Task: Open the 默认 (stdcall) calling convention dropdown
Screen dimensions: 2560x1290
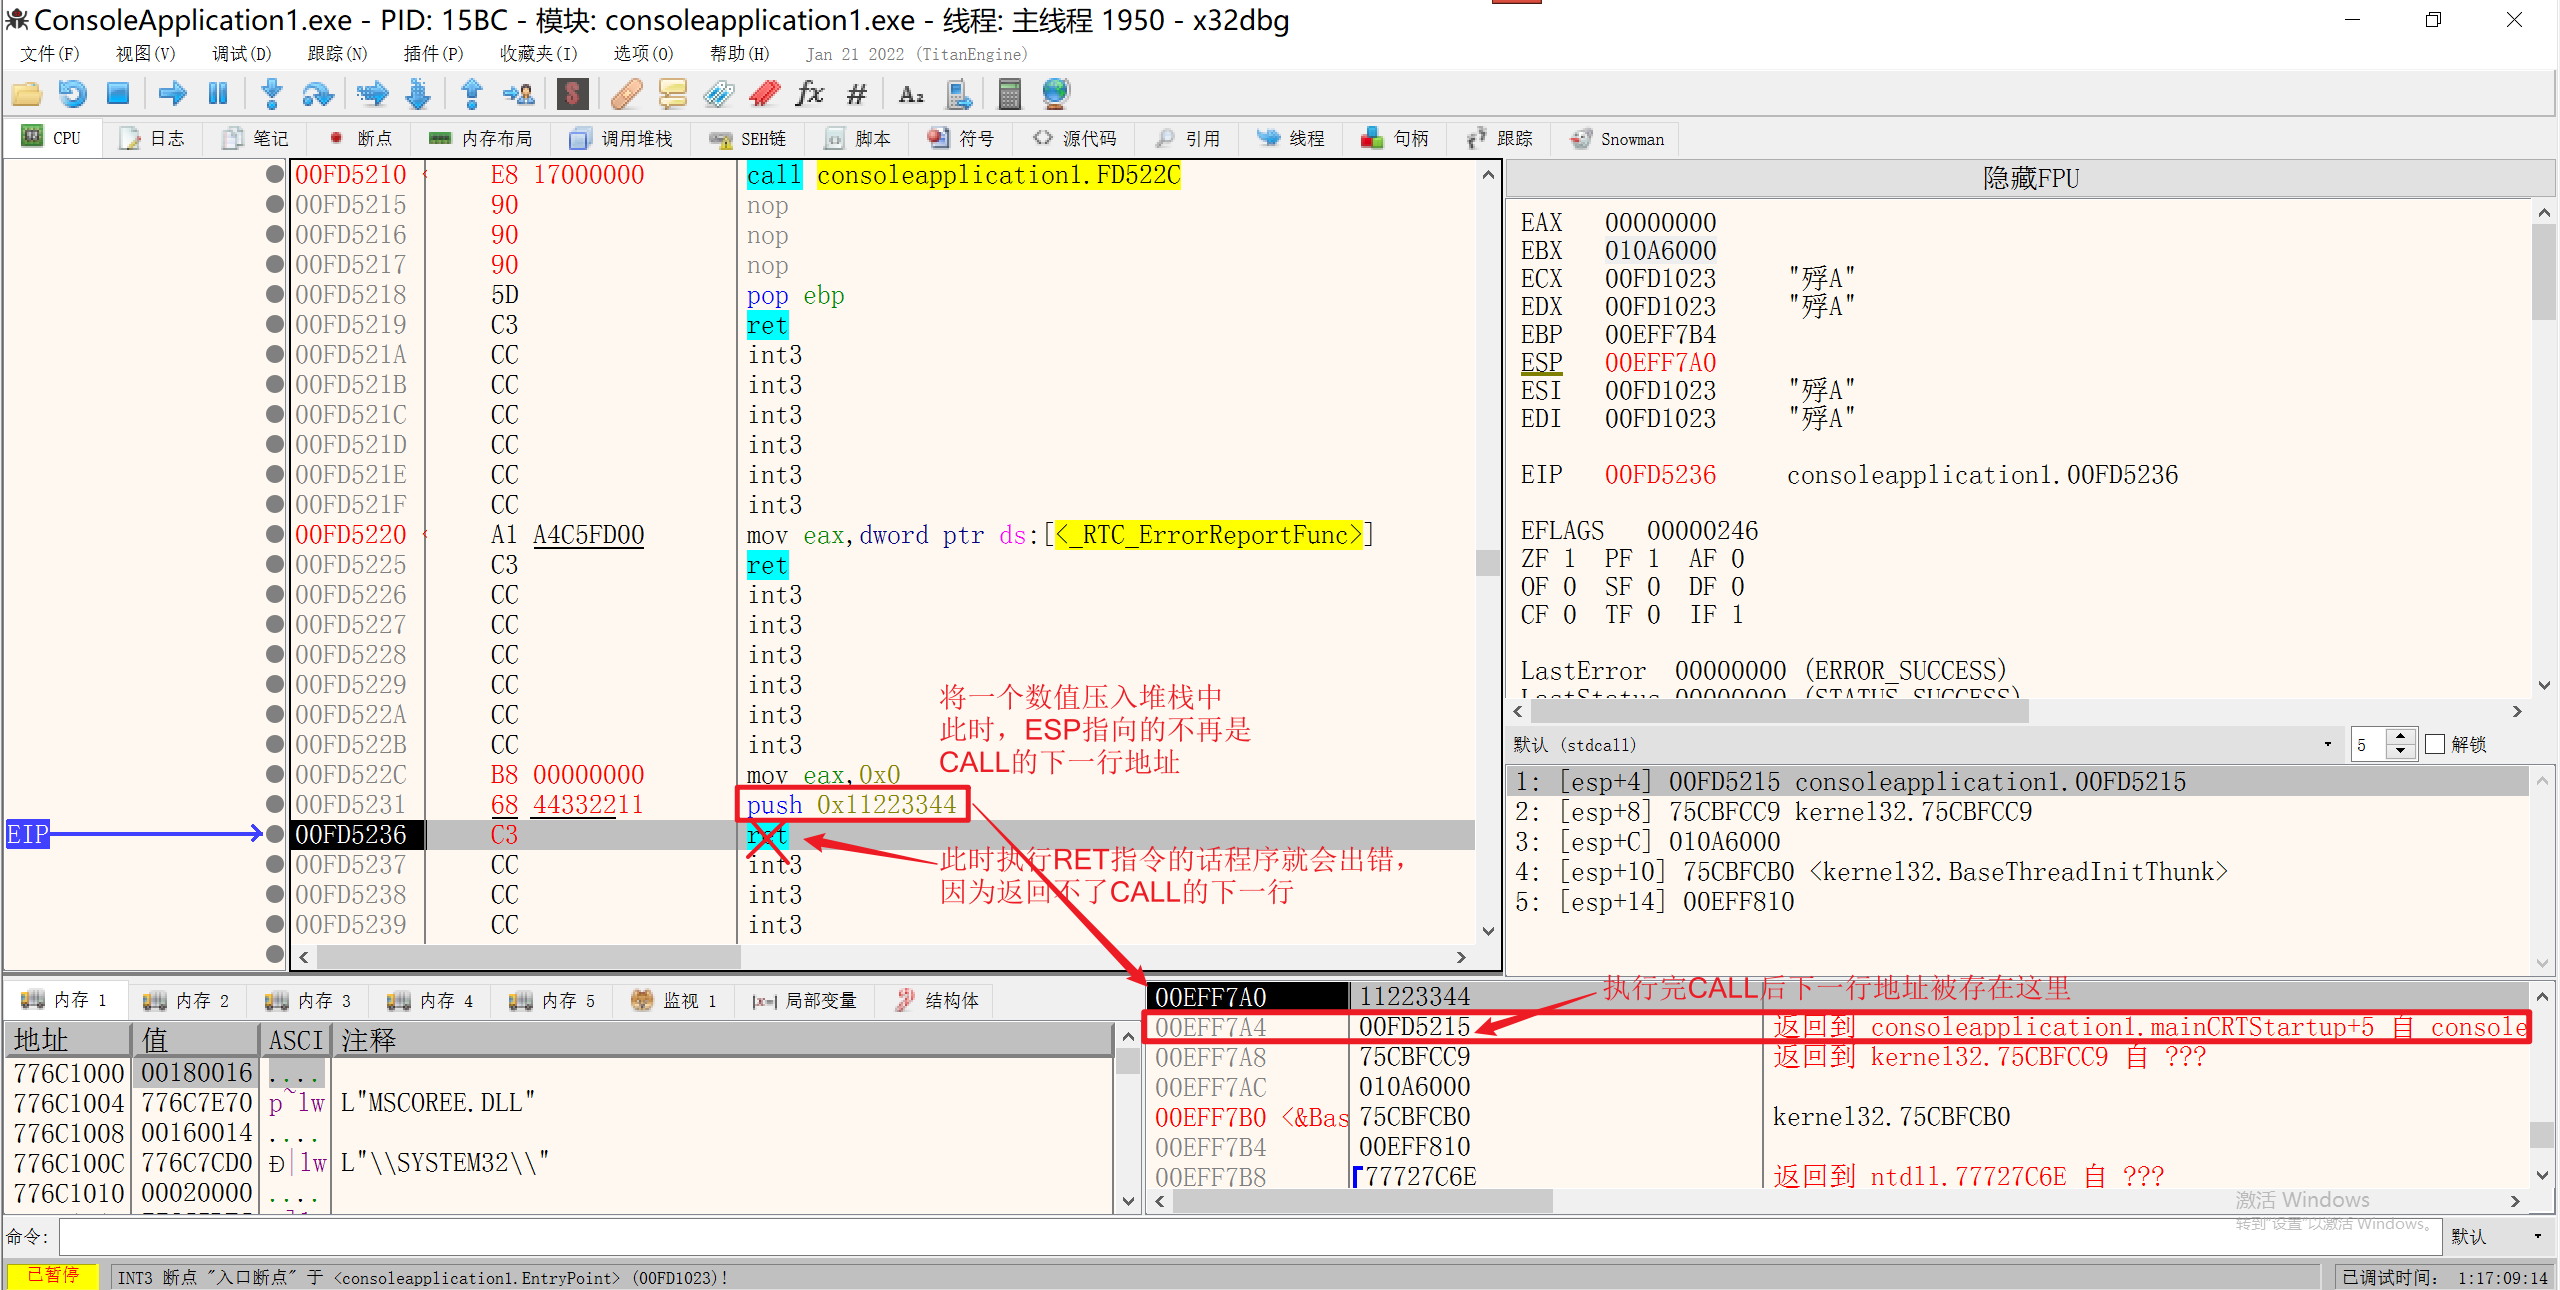Action: [x=2328, y=744]
